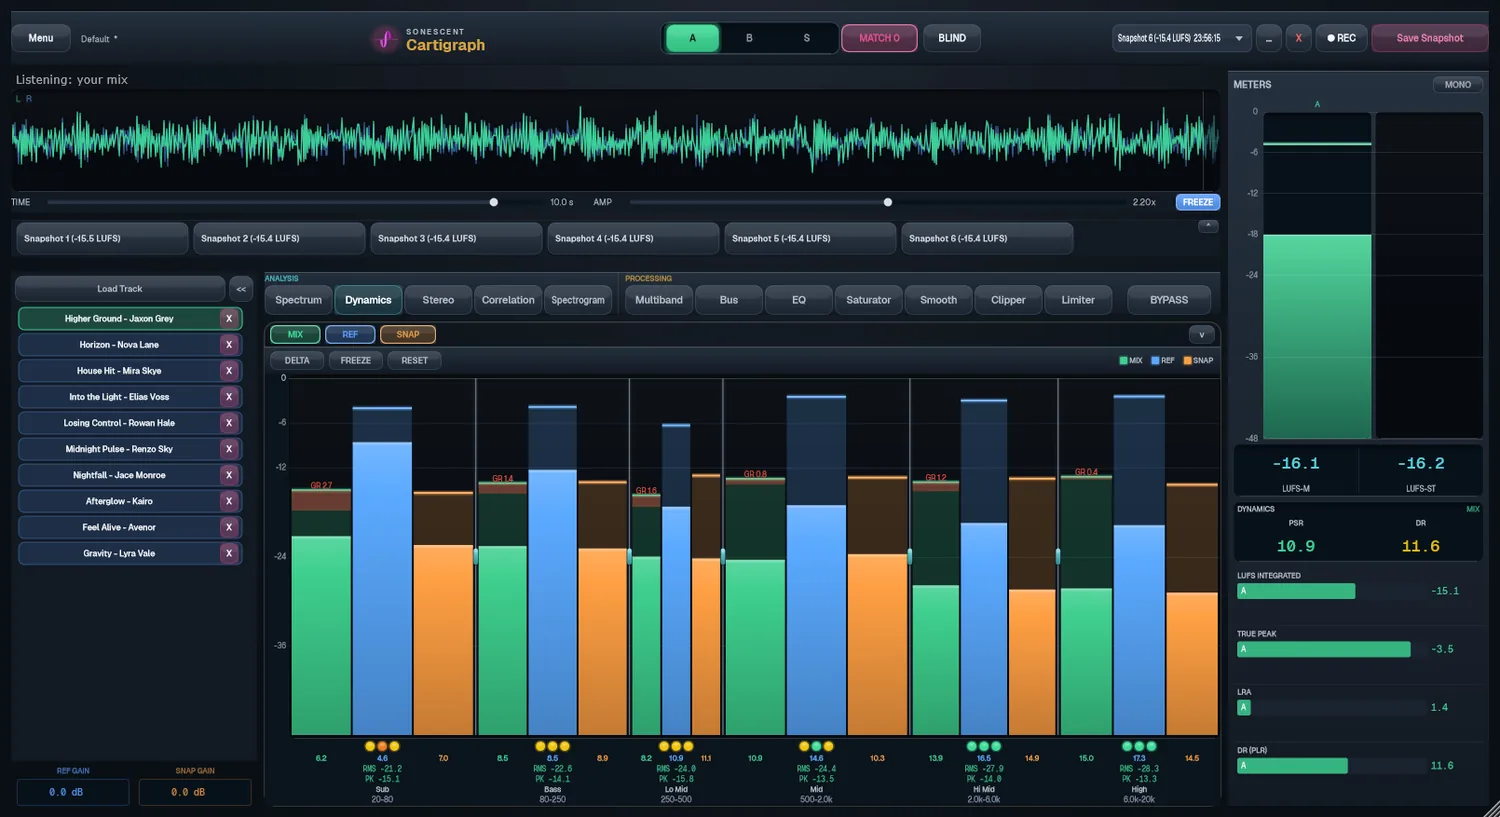Recall Snapshot 4 (-15.4 LUFS)
The height and width of the screenshot is (817, 1500).
[633, 239]
